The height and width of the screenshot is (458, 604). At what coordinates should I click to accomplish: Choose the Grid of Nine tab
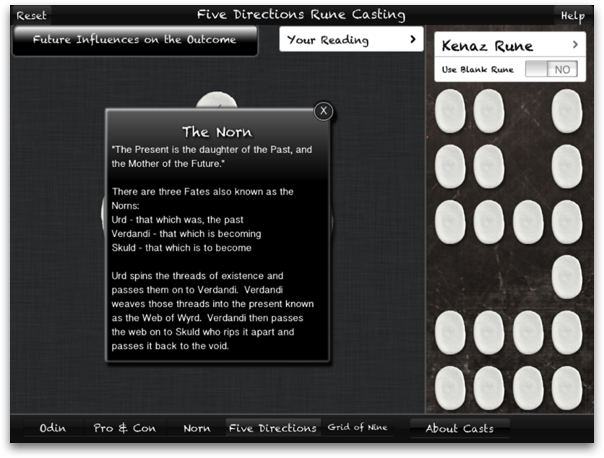pyautogui.click(x=355, y=428)
